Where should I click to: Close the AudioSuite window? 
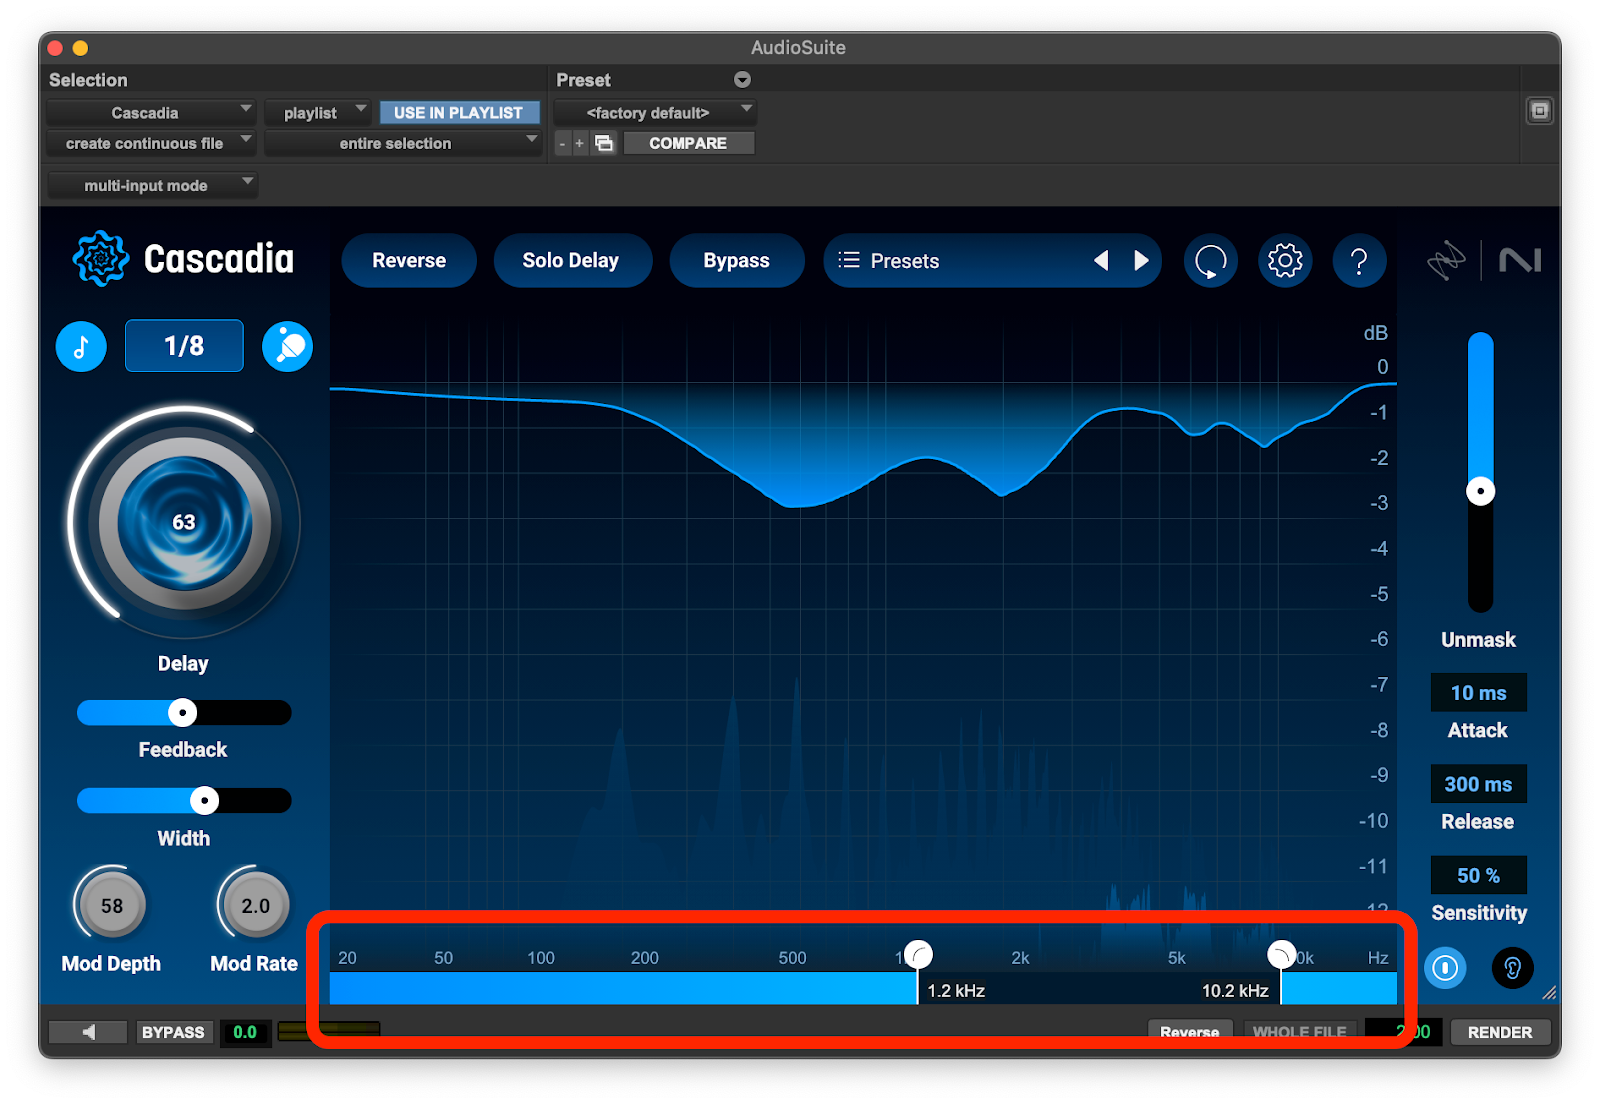pos(55,48)
